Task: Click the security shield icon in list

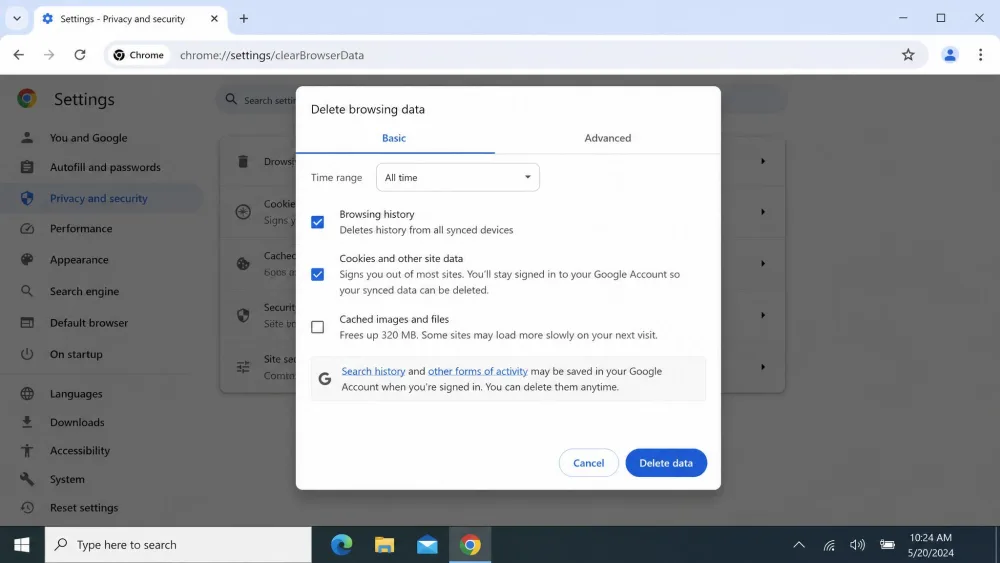Action: pyautogui.click(x=243, y=315)
